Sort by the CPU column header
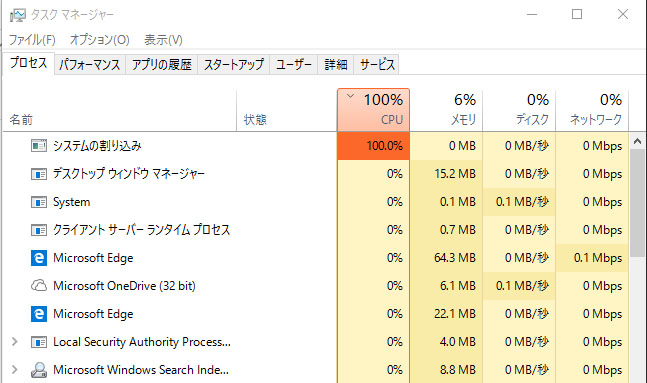The width and height of the screenshot is (647, 383). pyautogui.click(x=373, y=110)
